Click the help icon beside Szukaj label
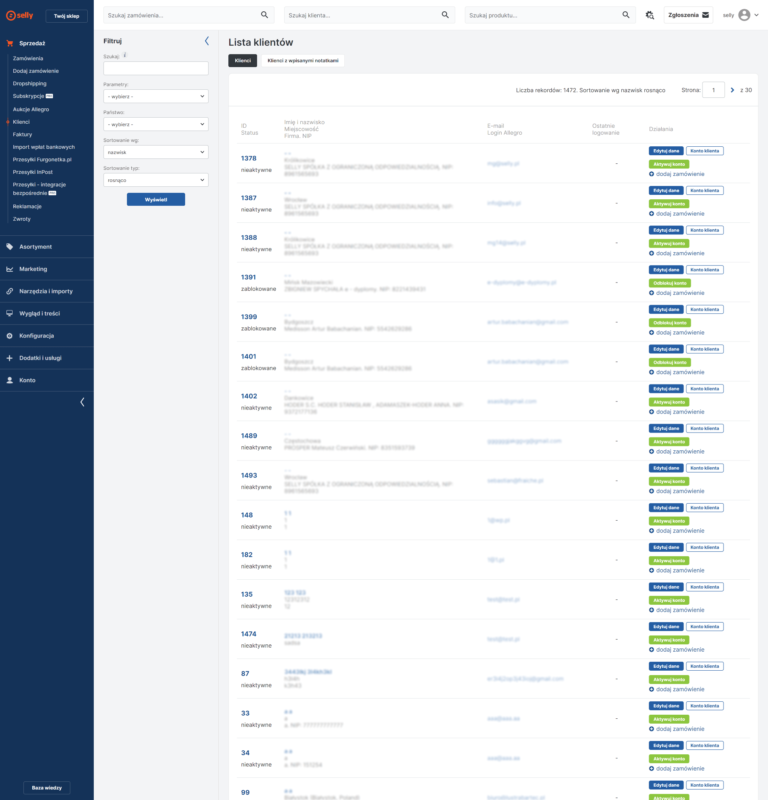Viewport: 768px width, 800px height. coord(125,56)
